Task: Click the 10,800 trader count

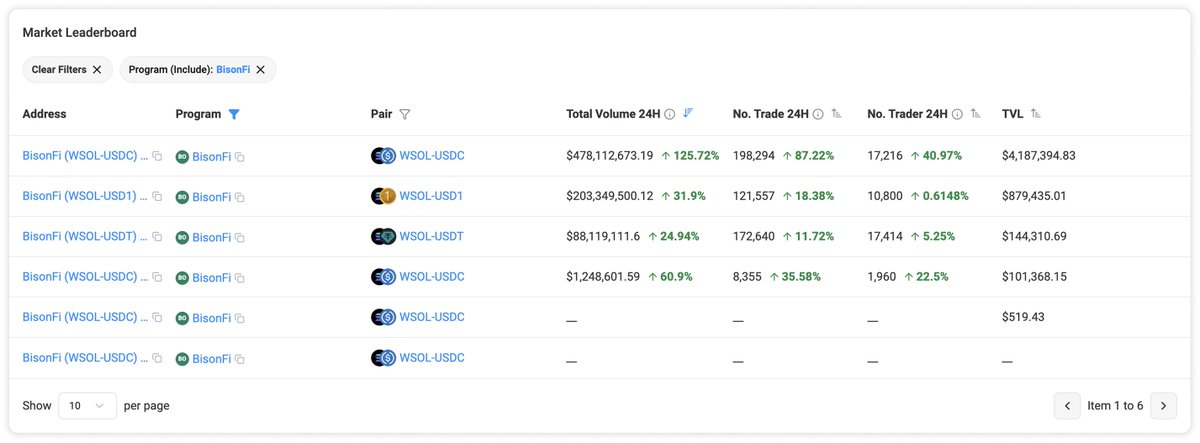Action: [x=886, y=196]
